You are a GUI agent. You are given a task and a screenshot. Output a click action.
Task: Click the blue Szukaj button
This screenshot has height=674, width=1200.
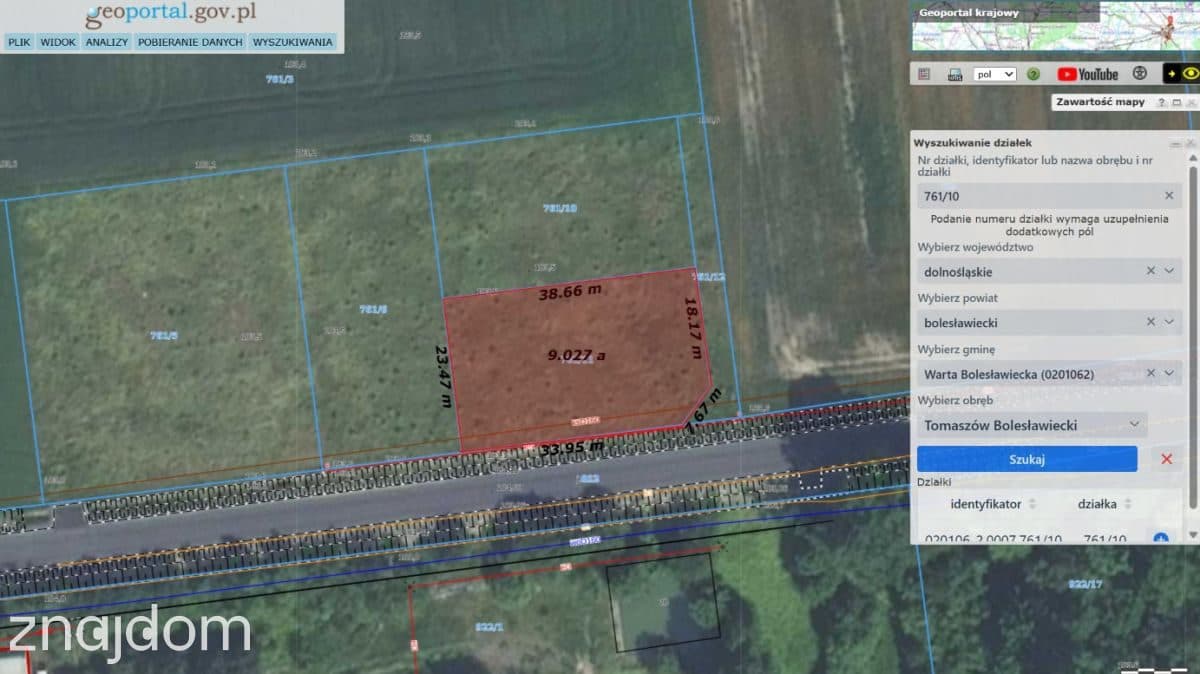1027,459
